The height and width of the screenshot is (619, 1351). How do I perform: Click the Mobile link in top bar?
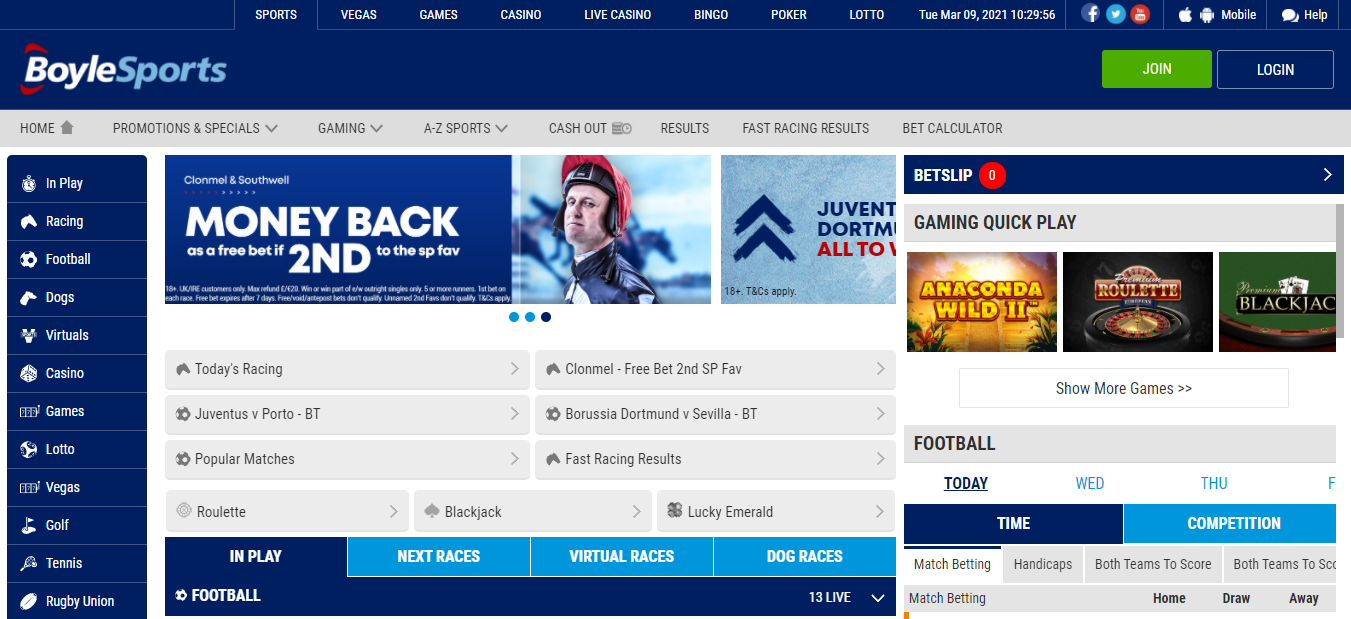click(1239, 15)
